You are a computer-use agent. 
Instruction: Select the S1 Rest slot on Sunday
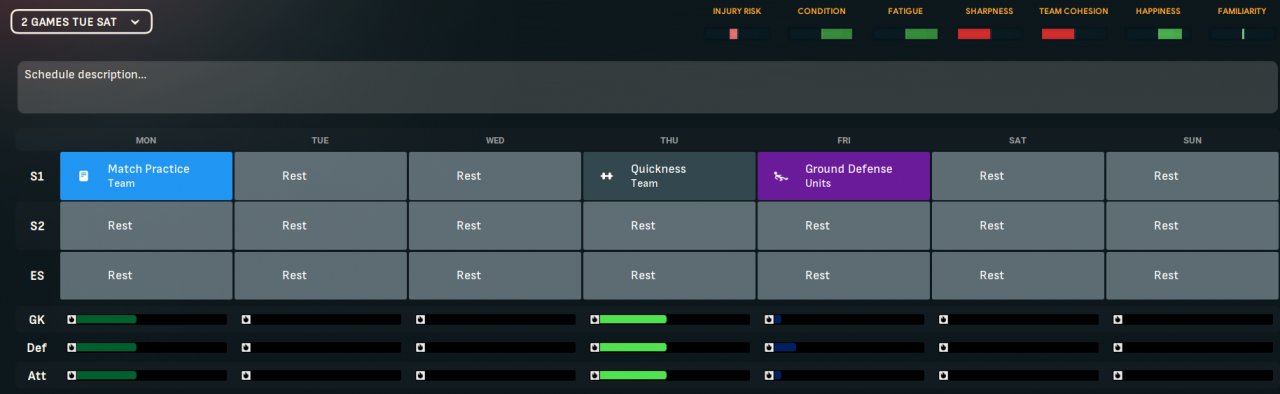tap(1192, 176)
